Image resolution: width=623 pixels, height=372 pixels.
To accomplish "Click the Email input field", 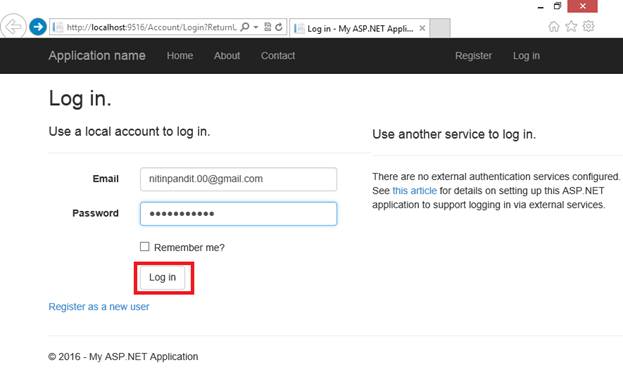I will click(238, 179).
